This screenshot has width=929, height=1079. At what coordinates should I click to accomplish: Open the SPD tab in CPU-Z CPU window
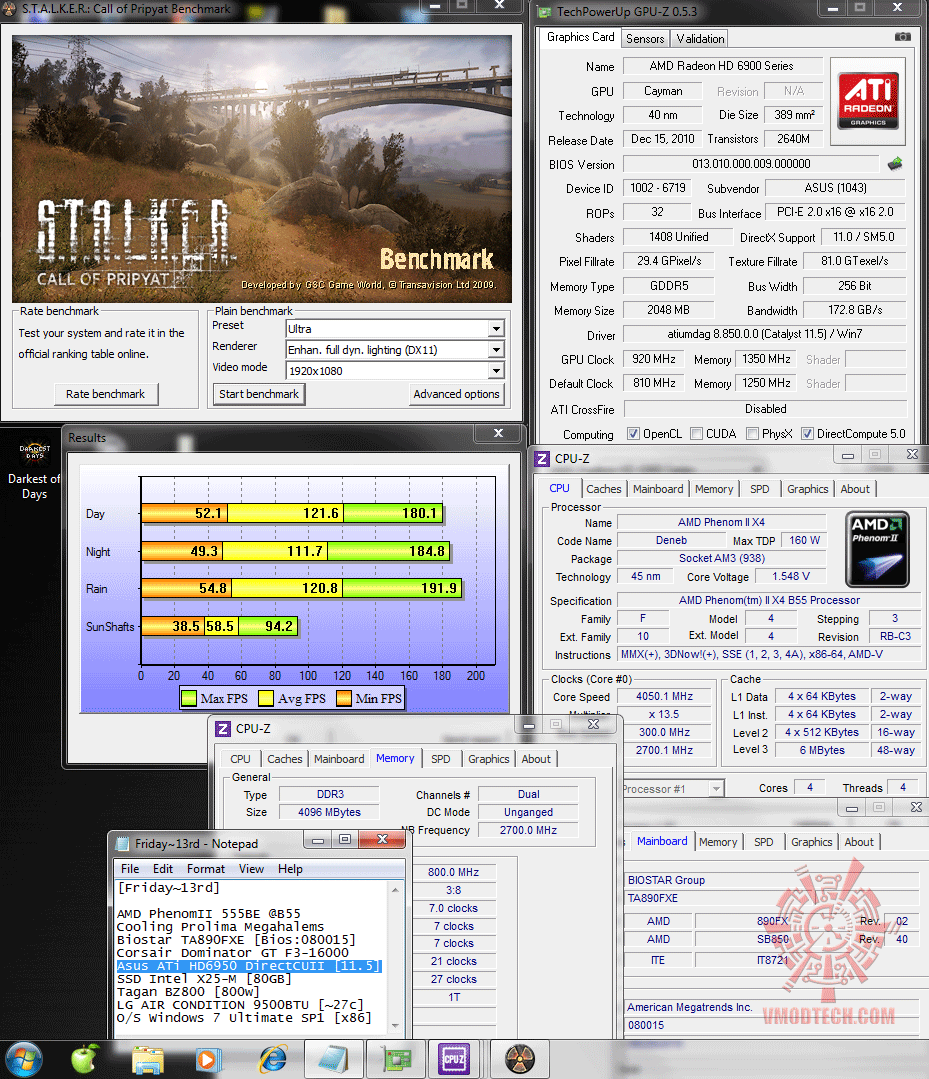(x=760, y=489)
